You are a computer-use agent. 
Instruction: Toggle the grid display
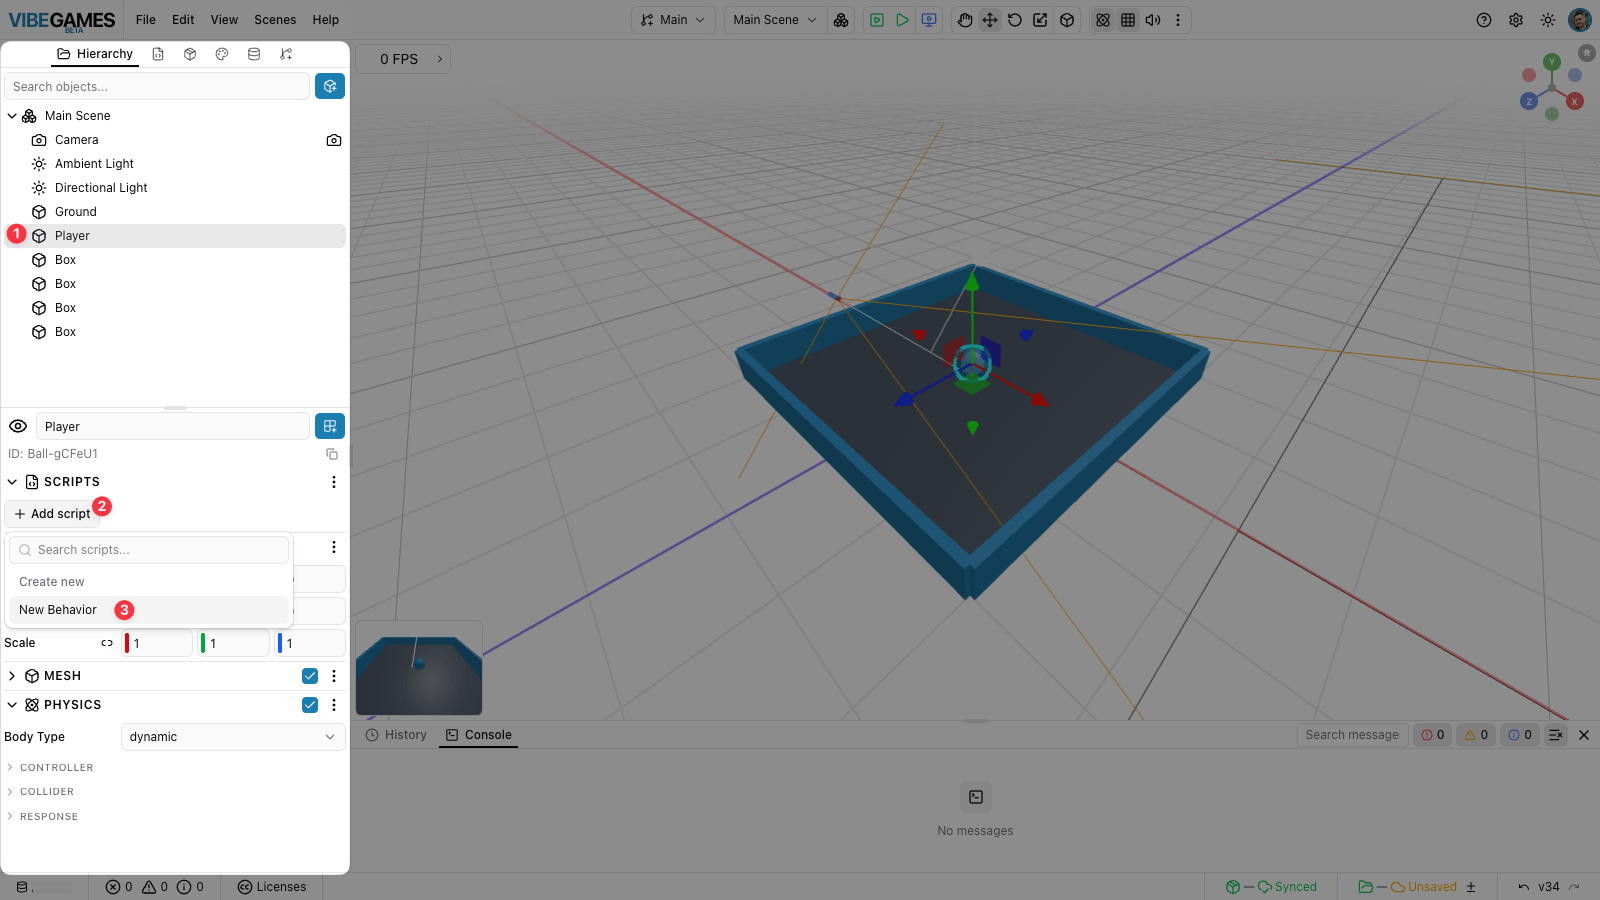pyautogui.click(x=1128, y=20)
